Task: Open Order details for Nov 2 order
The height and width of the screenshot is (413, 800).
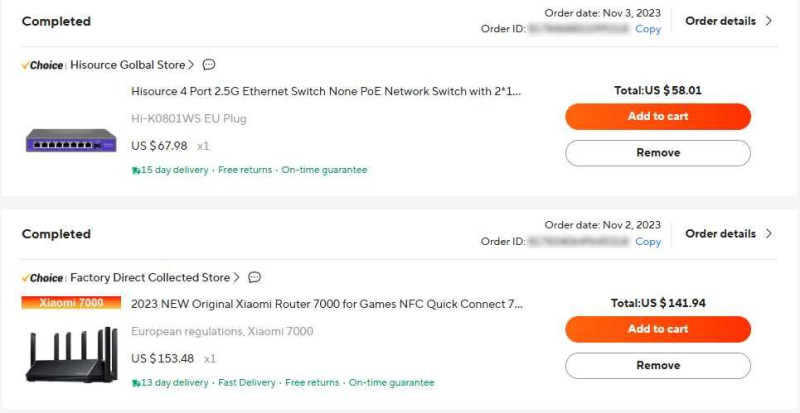Action: [729, 234]
